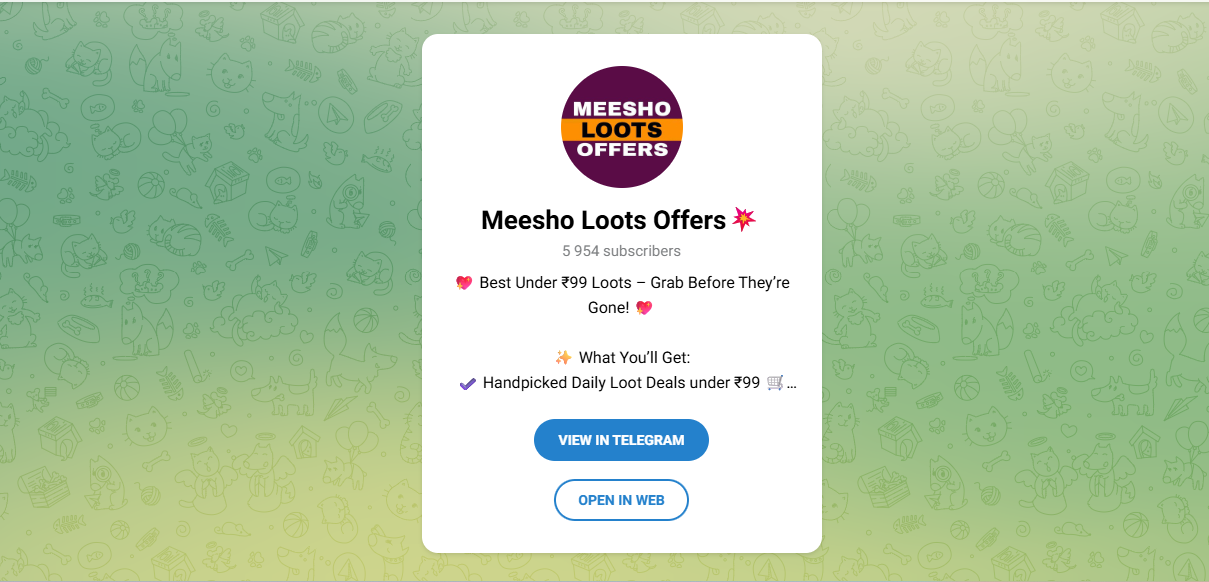This screenshot has height=582, width=1209.
Task: Click the orange LOOTS band in the logo
Action: tap(621, 130)
